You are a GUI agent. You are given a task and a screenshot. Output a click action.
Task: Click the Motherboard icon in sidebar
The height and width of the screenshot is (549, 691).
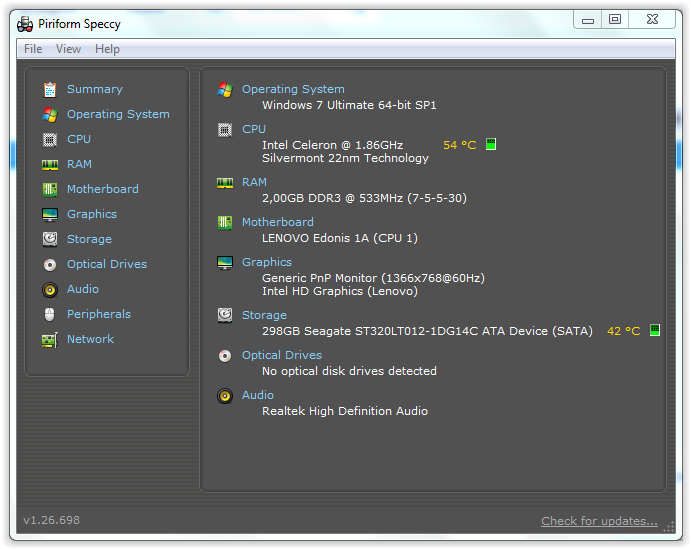(49, 189)
